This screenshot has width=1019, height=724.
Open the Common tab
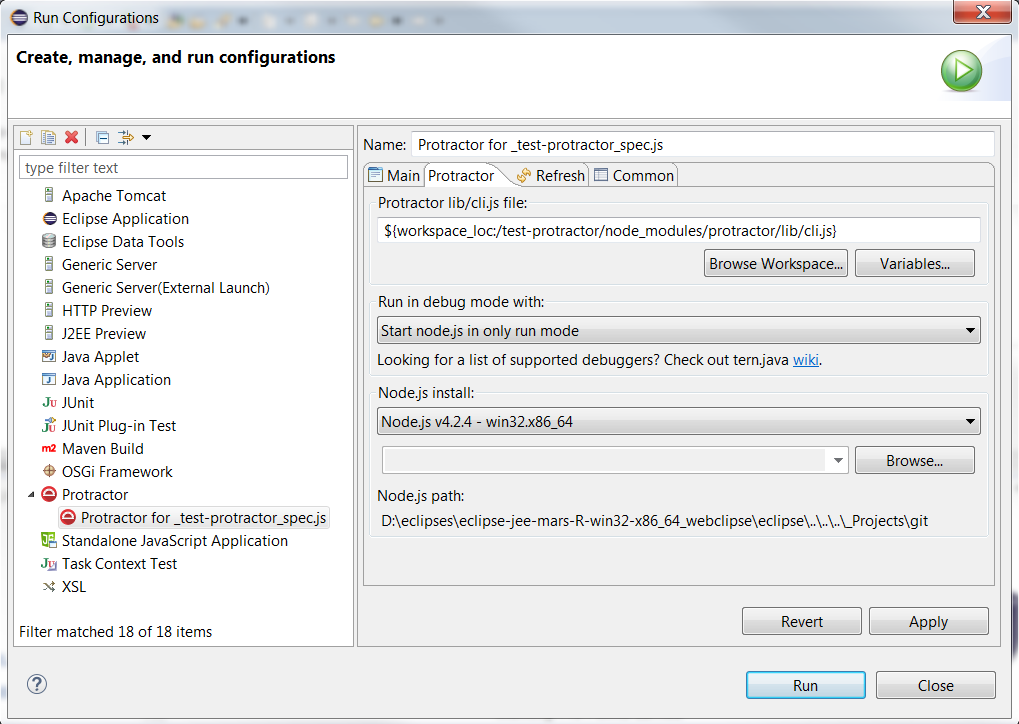pyautogui.click(x=634, y=176)
